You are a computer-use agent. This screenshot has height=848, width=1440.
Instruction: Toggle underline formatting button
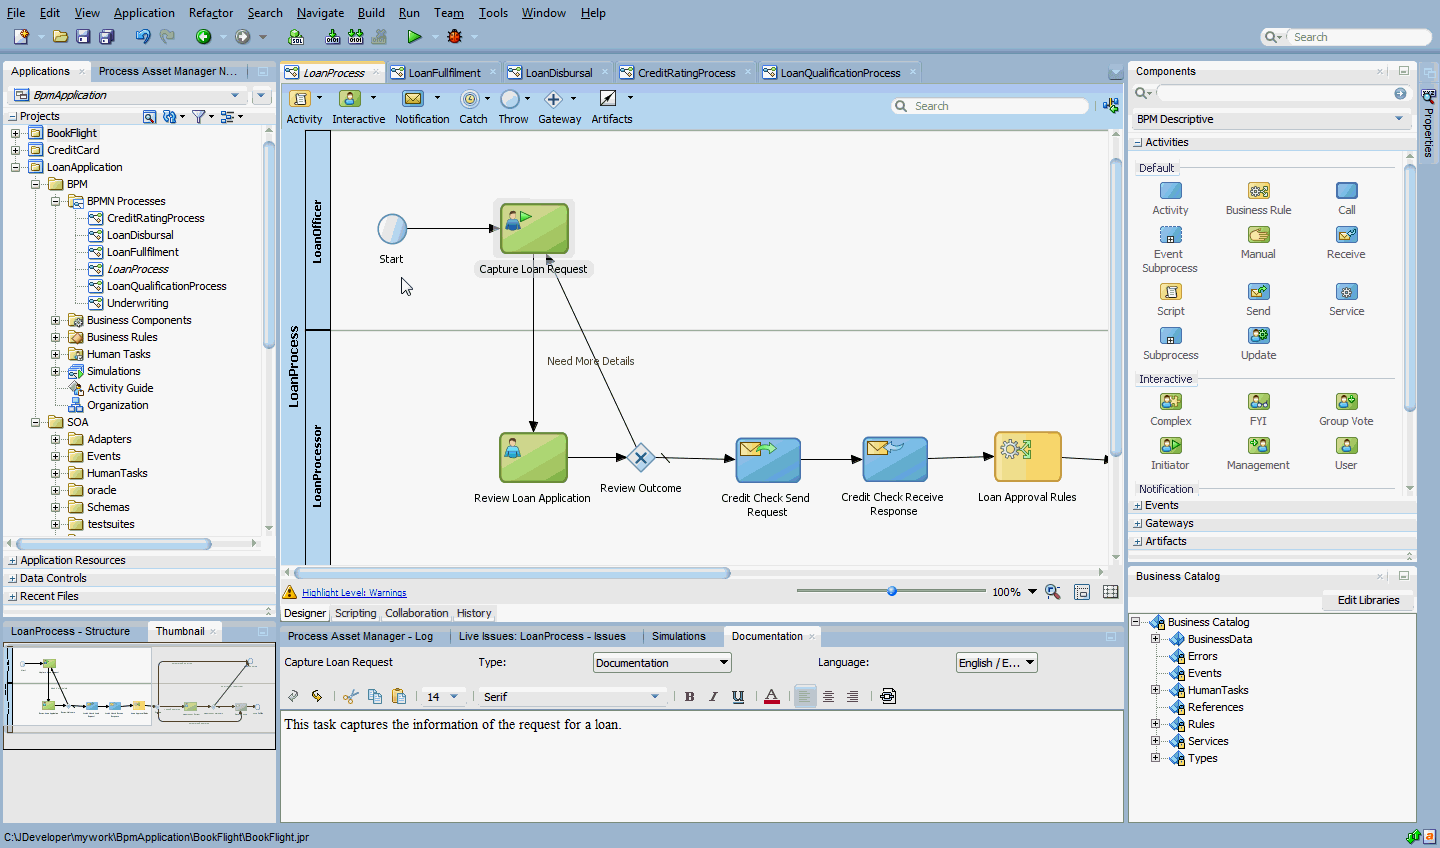coord(738,697)
